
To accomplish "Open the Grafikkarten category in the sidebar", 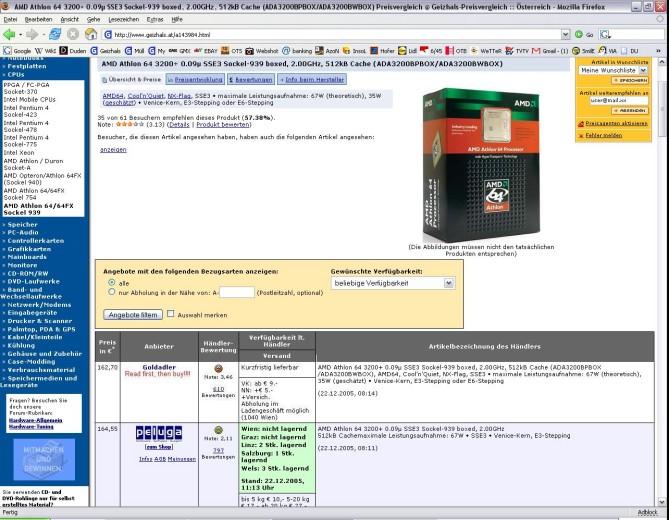I will point(29,249).
